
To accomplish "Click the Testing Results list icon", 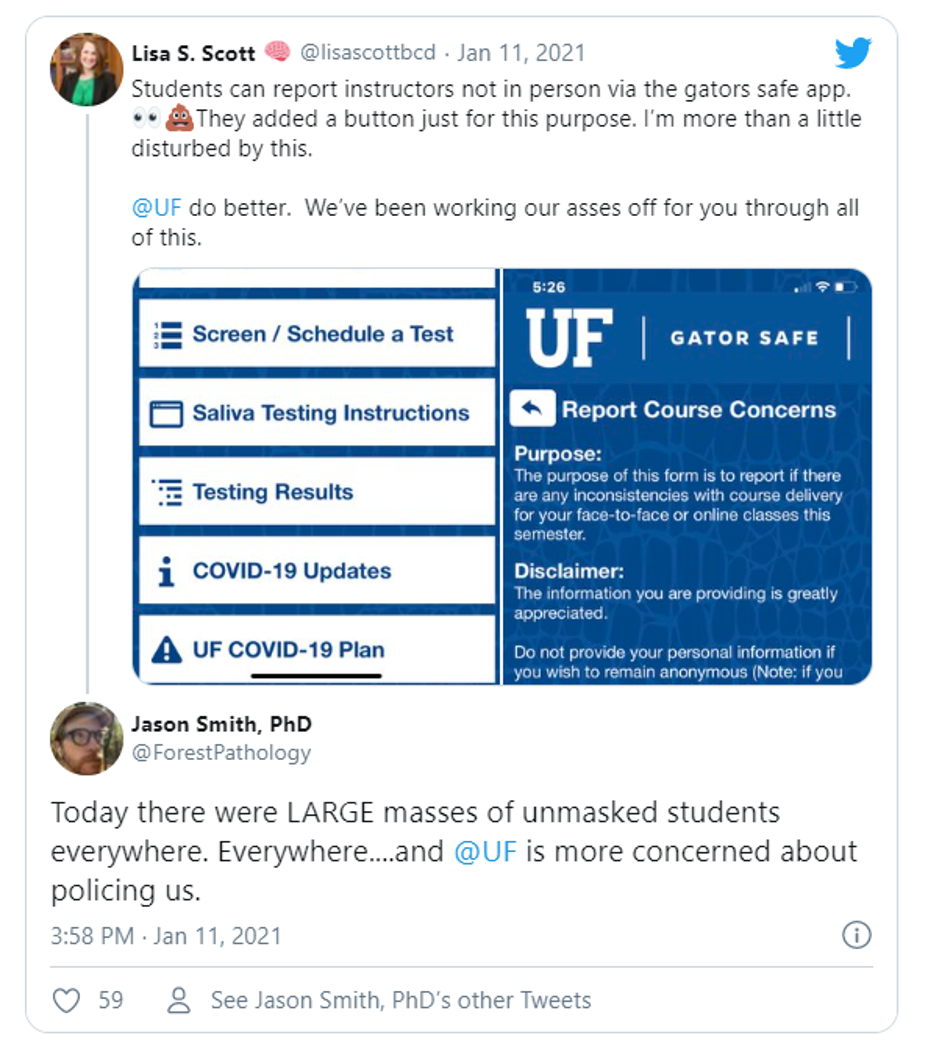I will pos(167,492).
